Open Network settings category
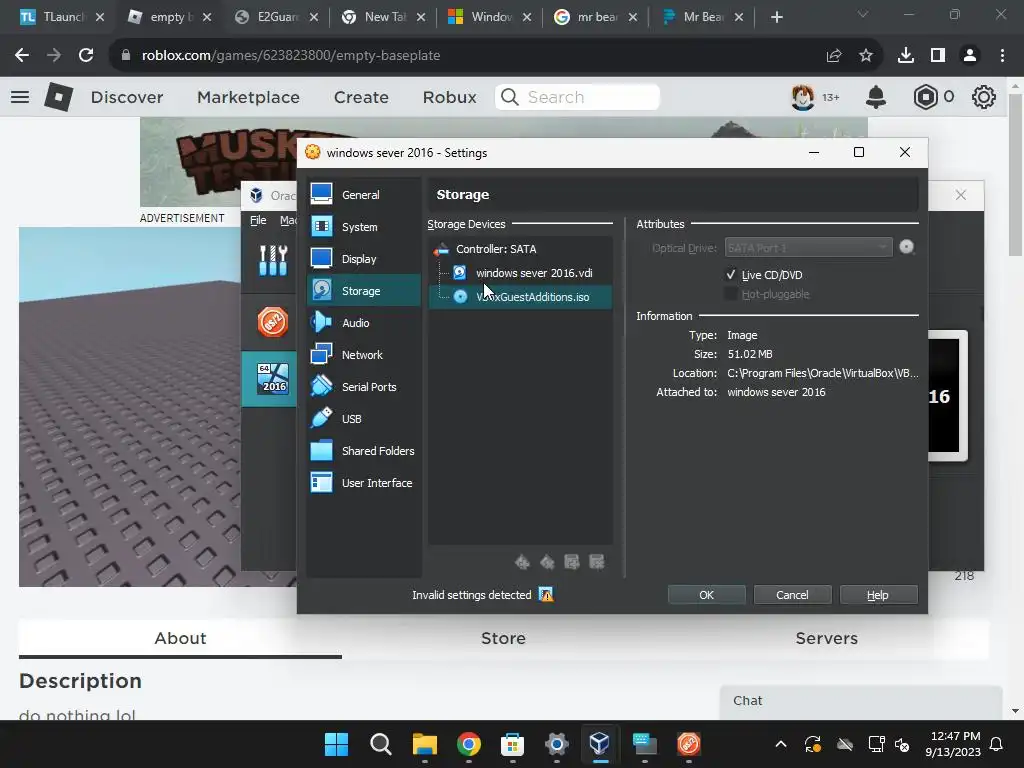The image size is (1024, 768). [363, 355]
